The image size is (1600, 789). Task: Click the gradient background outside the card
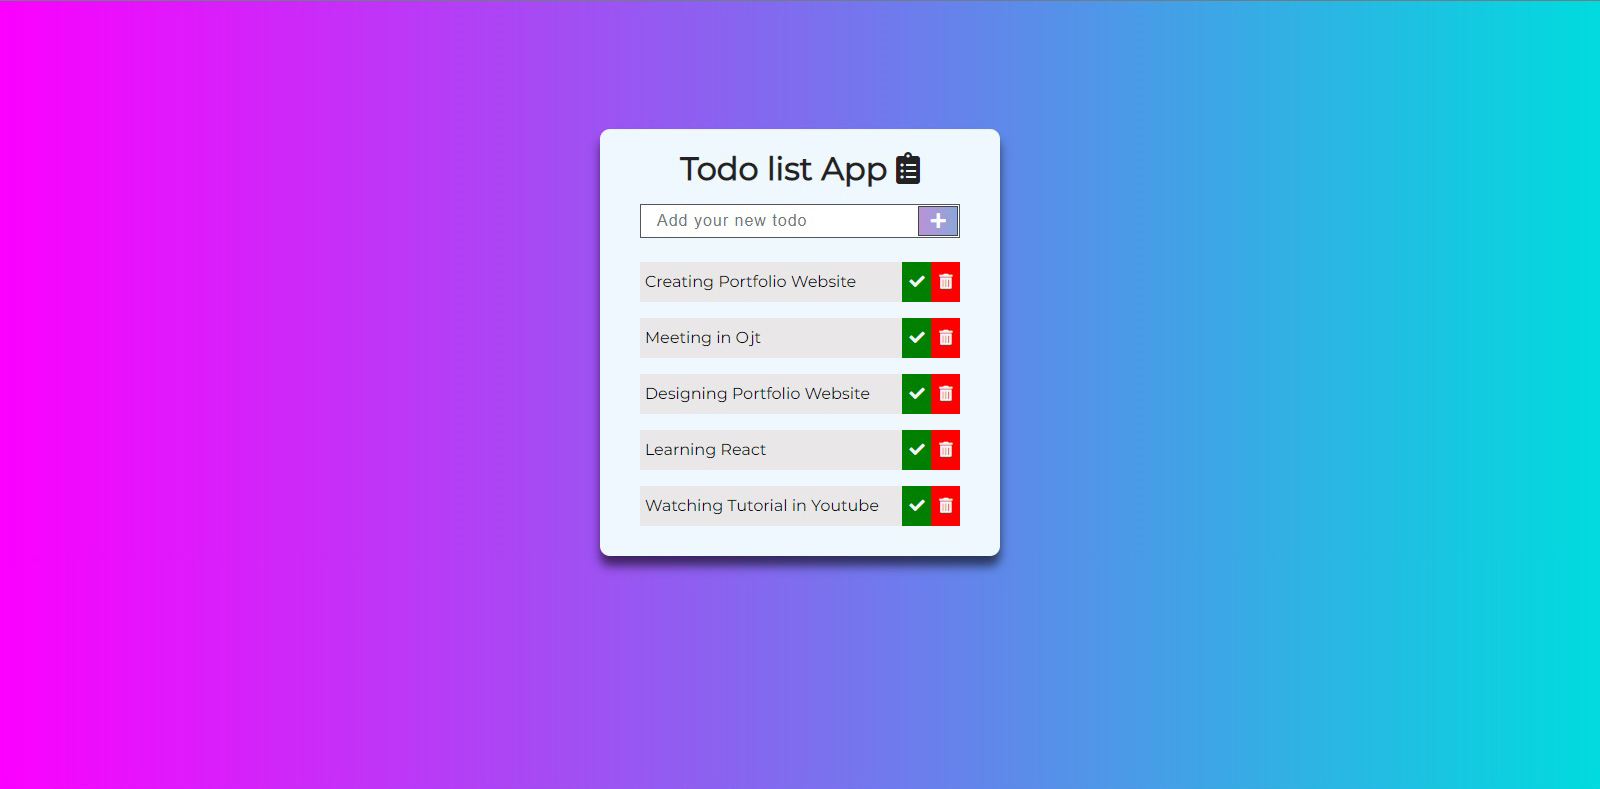coord(300,400)
